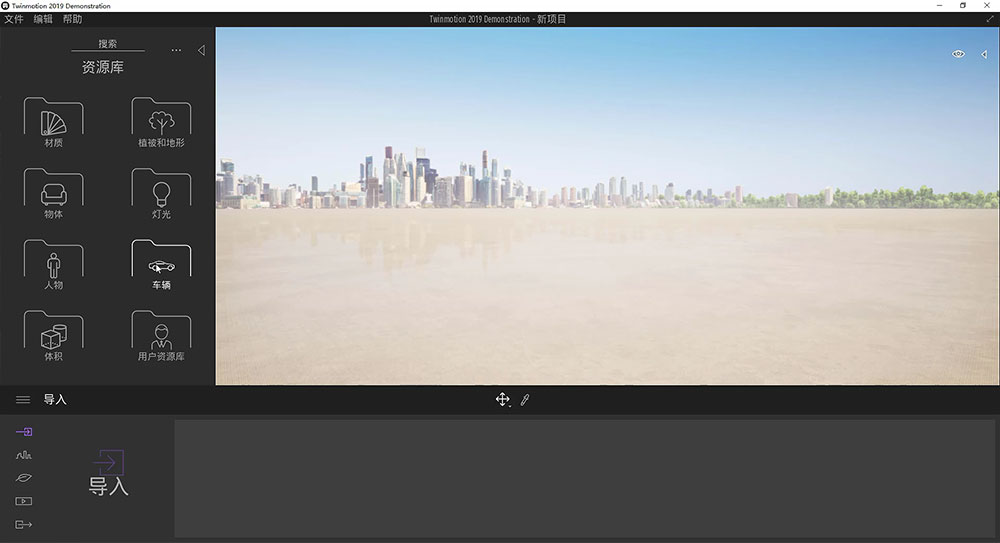Open the 材质 (Materials) folder
The width and height of the screenshot is (1000, 543).
coord(53,123)
